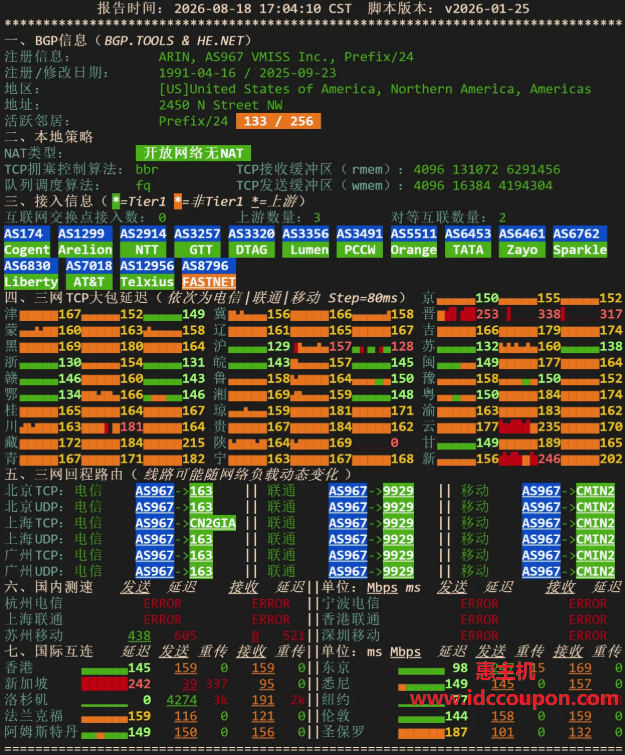Click the AS3320 DTAG badge
Viewport: 625px width, 755px height.
click(x=251, y=242)
